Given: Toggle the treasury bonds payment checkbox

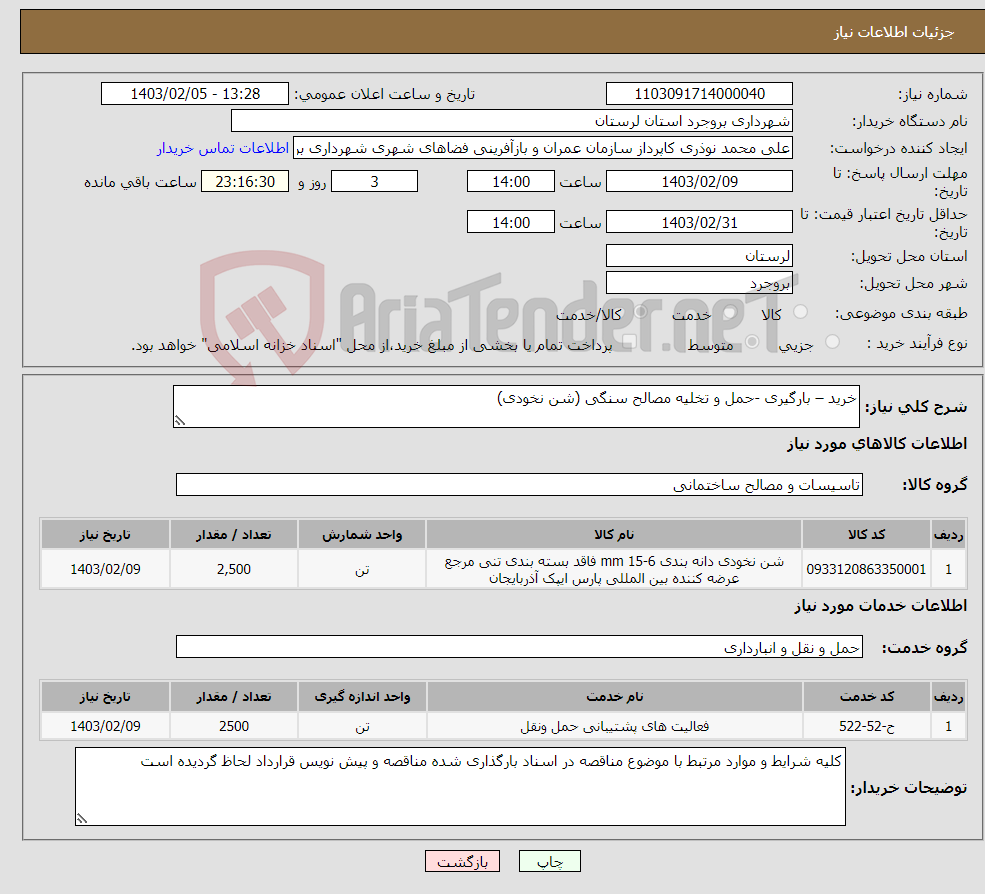Looking at the screenshot, I should tap(629, 342).
